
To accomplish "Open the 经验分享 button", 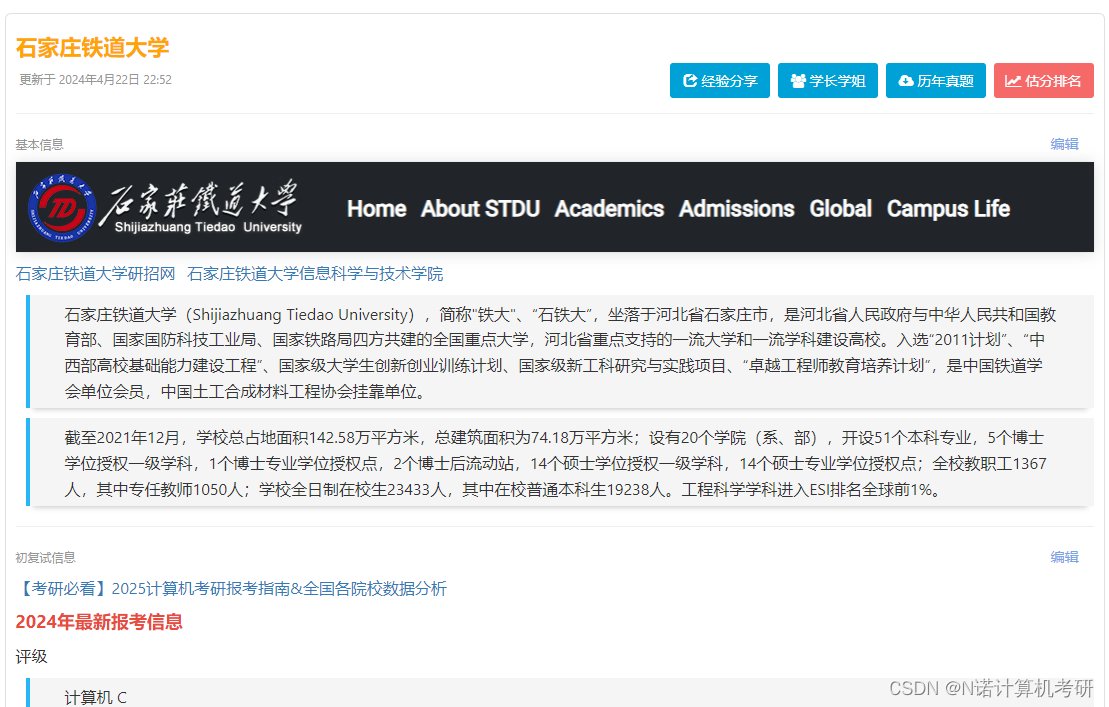I will (719, 81).
